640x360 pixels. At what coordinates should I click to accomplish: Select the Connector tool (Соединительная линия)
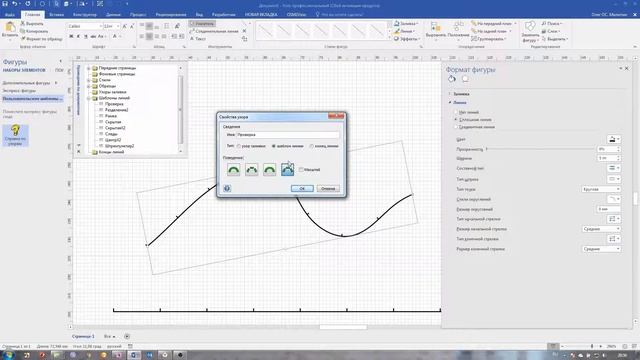(x=214, y=31)
